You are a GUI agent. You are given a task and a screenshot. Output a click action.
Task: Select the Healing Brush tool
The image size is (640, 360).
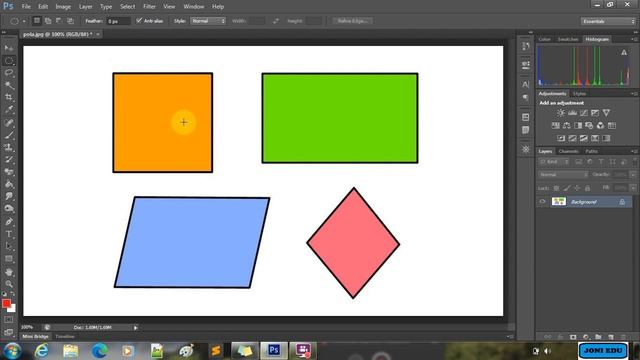pos(9,122)
